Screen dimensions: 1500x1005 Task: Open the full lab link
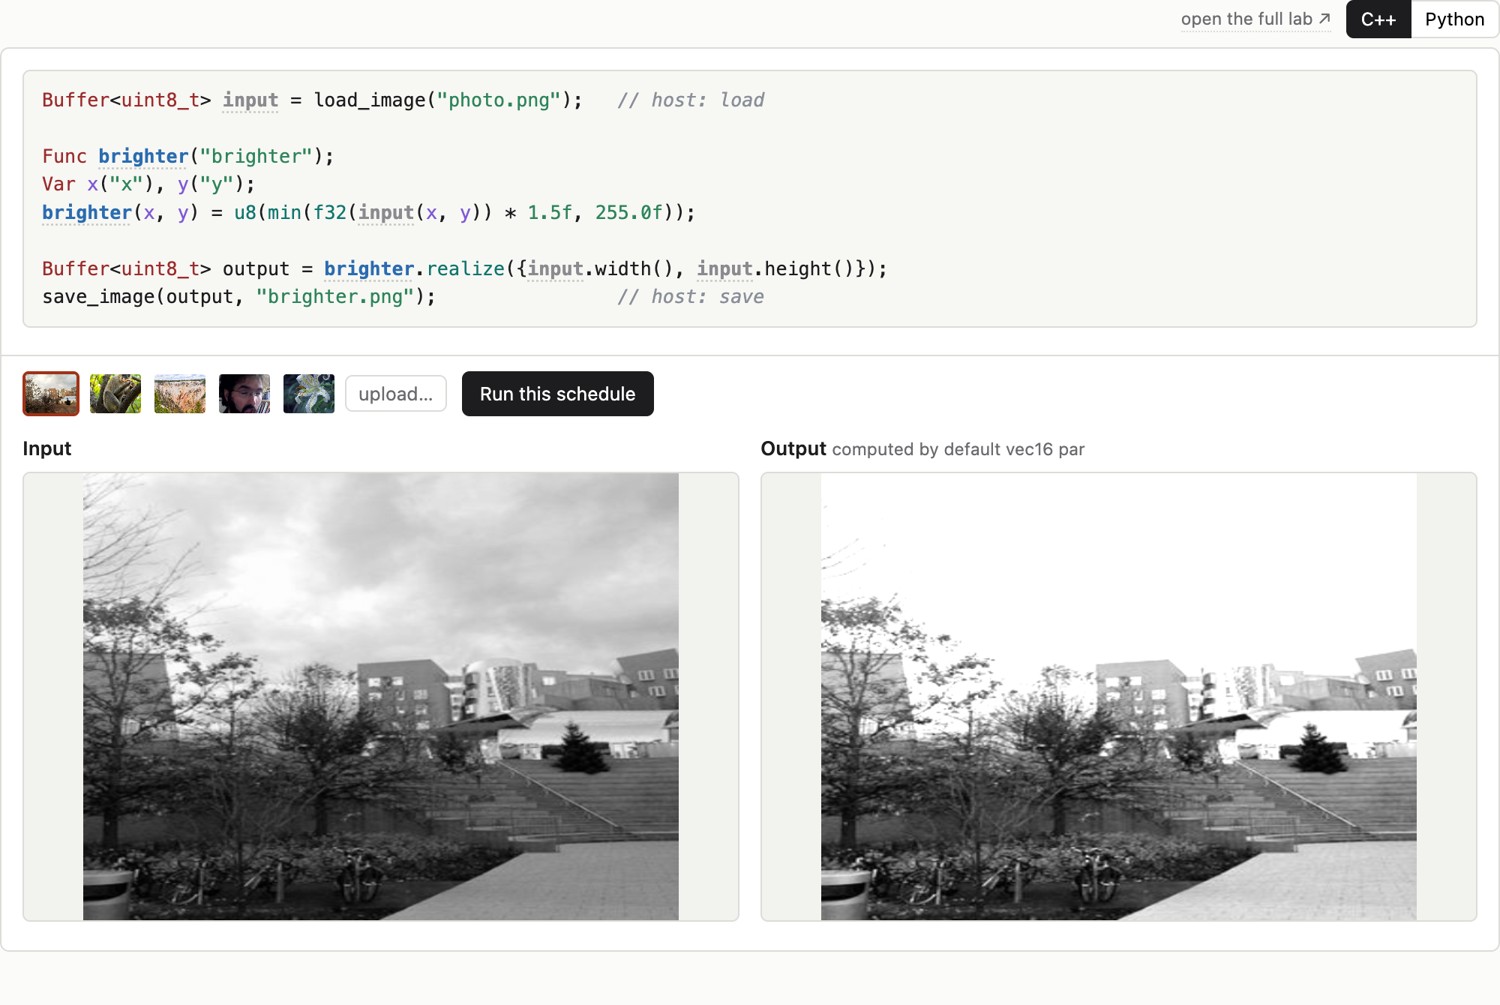[1255, 19]
